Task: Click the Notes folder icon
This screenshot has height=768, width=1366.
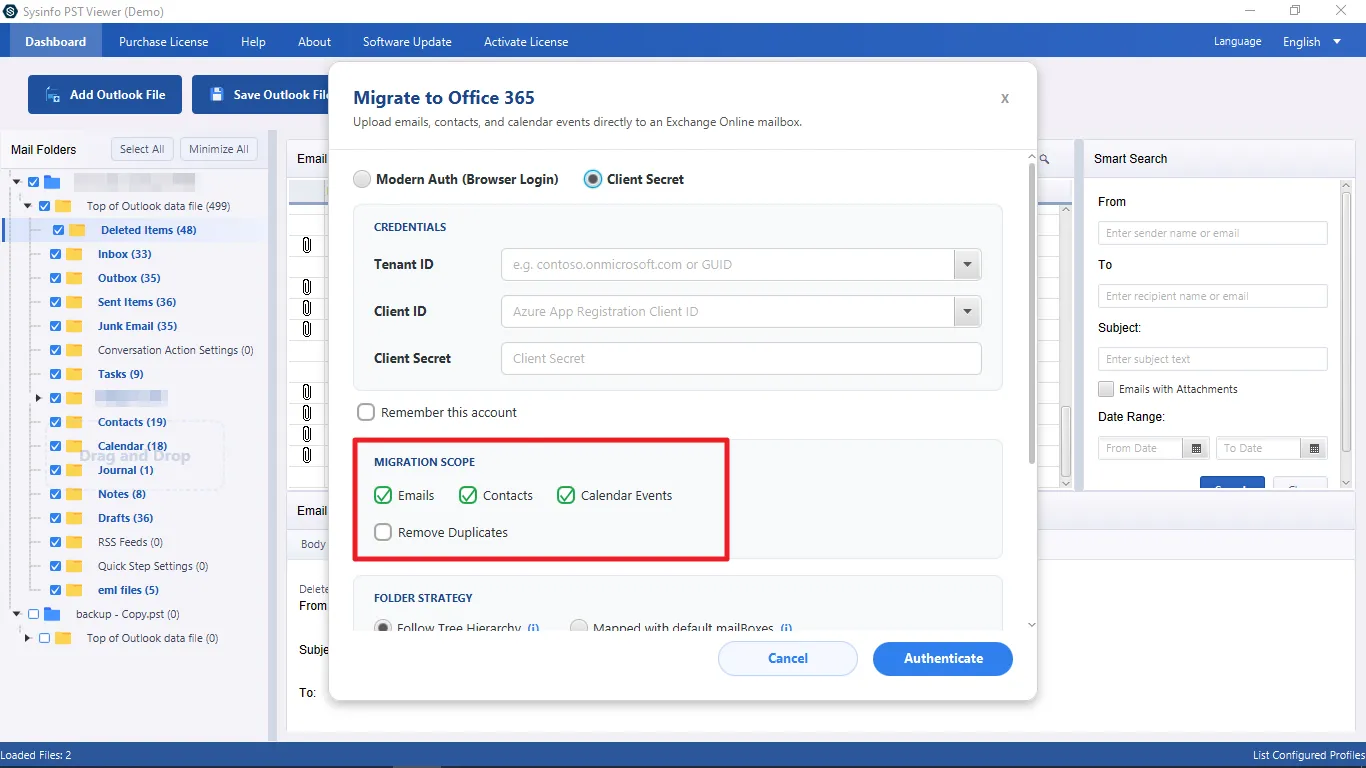Action: tap(74, 494)
